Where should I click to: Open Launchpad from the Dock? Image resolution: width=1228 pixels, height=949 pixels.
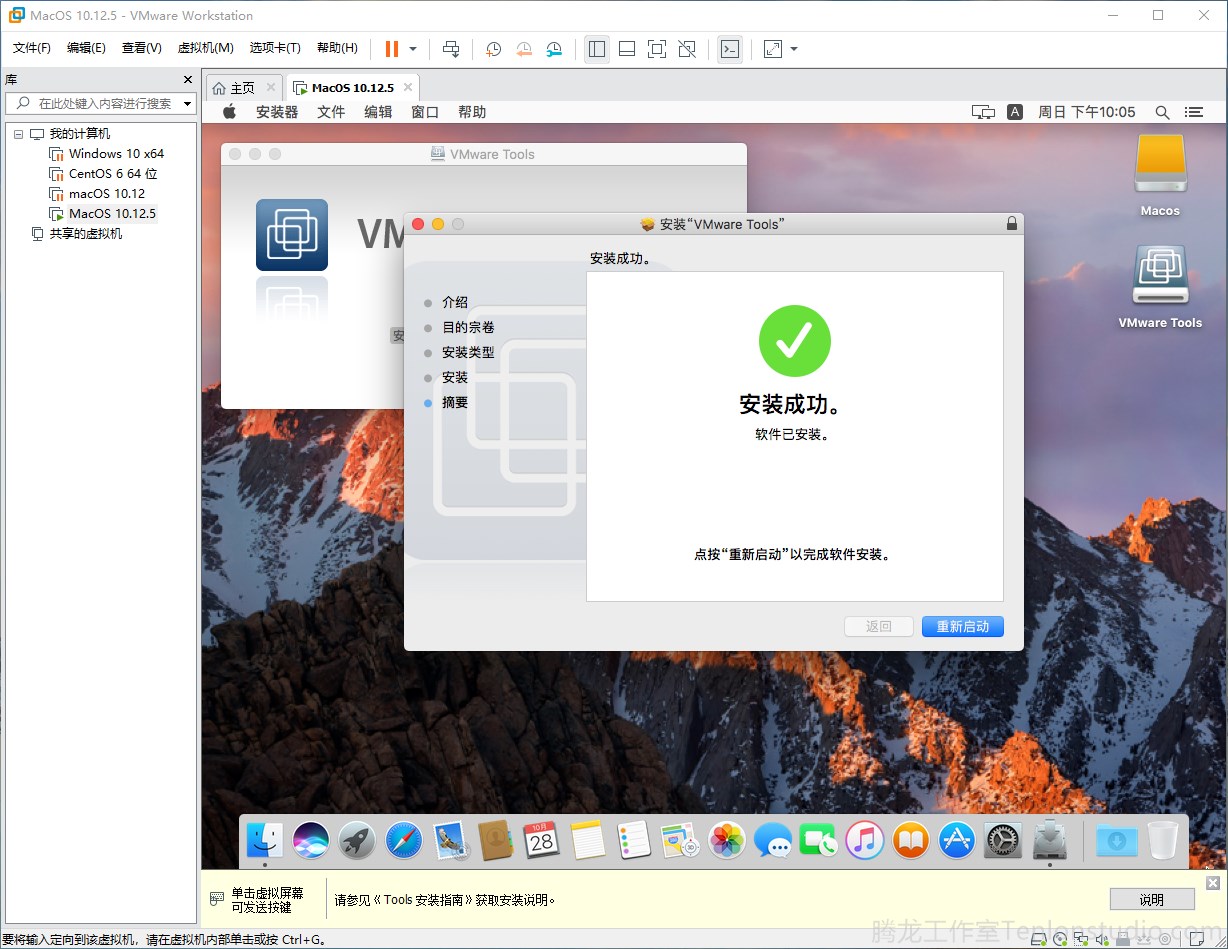pyautogui.click(x=357, y=841)
